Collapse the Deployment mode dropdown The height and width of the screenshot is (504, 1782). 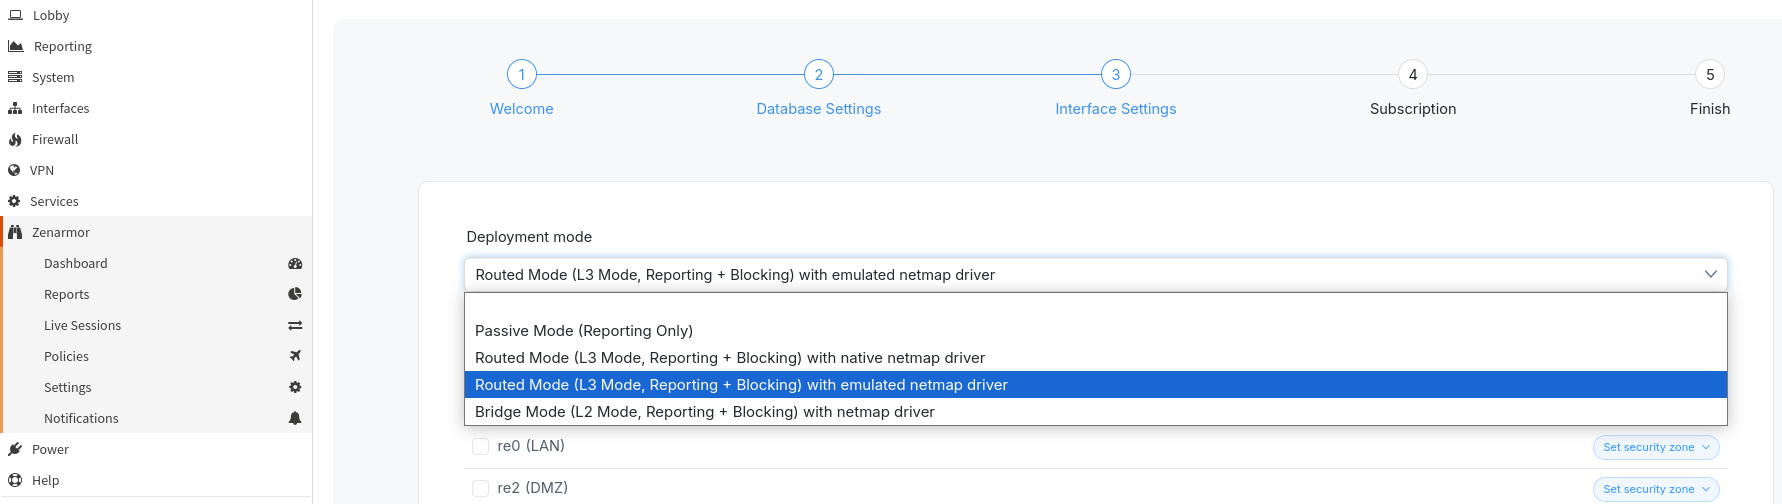[x=1710, y=275]
